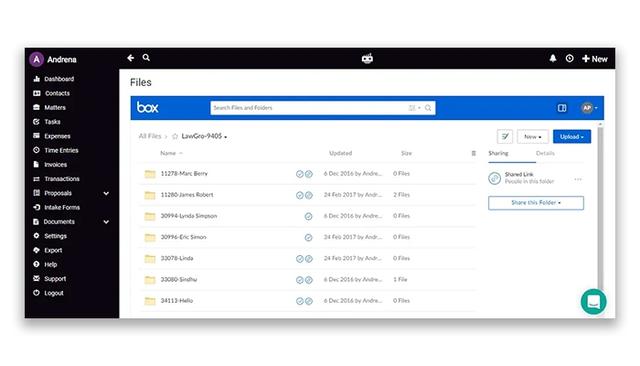
Task: Open folder 11280-James Robert
Action: pyautogui.click(x=187, y=195)
